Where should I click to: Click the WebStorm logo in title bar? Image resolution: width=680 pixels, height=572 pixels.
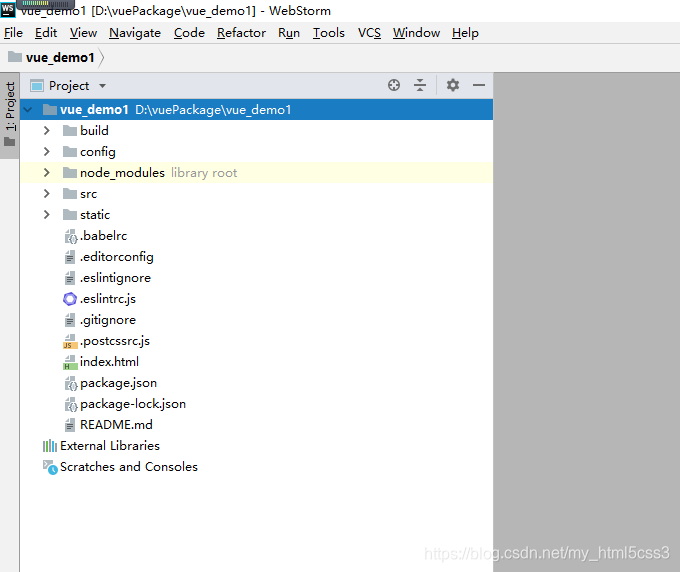click(x=8, y=9)
